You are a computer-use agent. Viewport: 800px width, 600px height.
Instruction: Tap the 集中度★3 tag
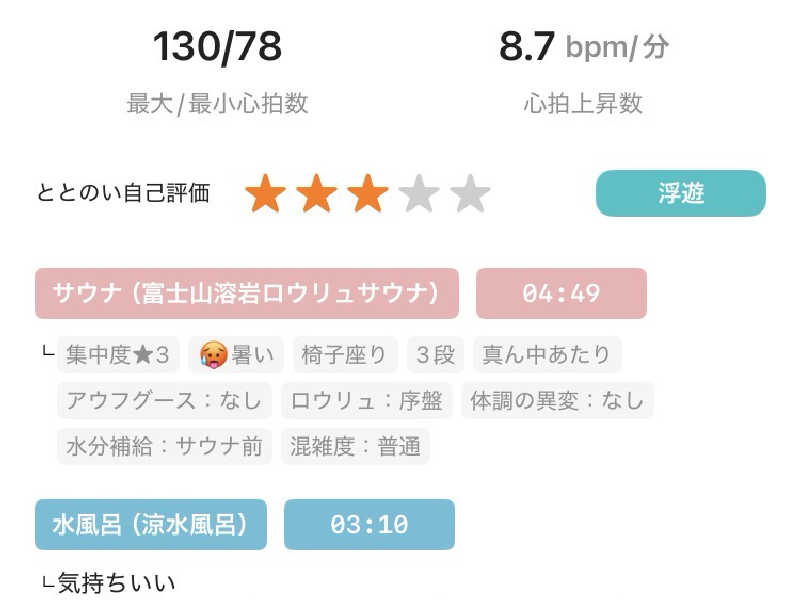point(118,355)
